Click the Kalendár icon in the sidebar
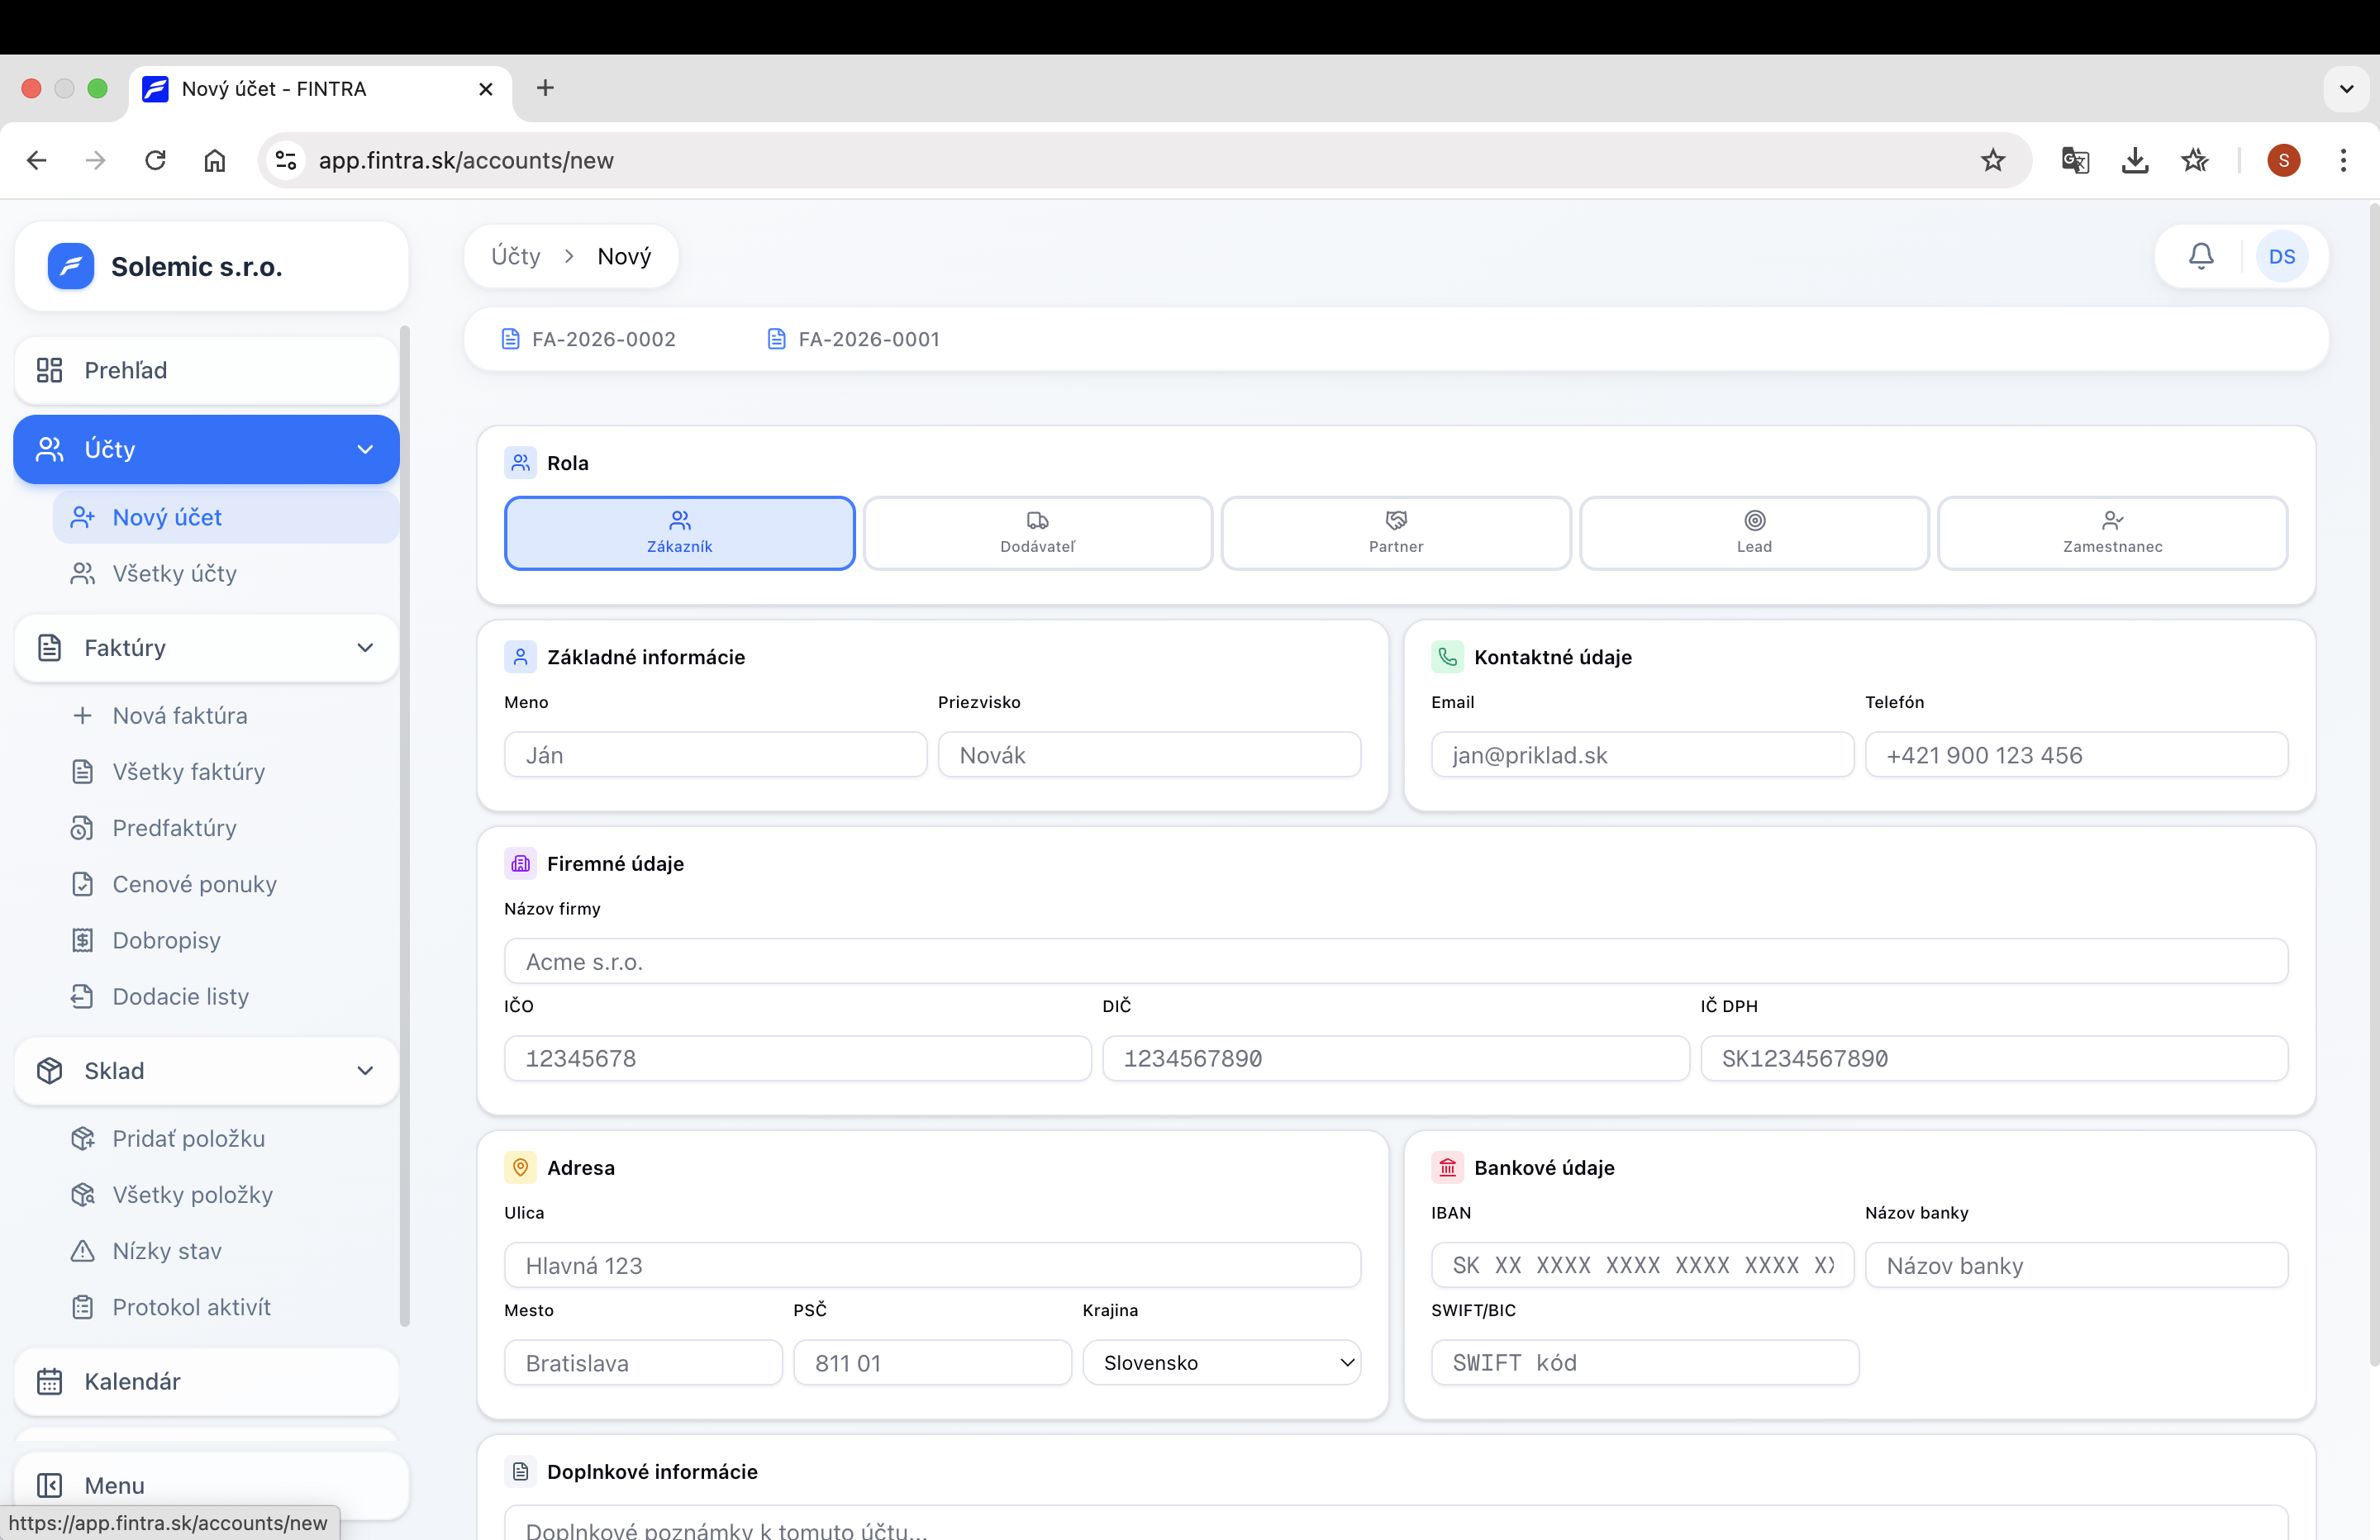Screen dimensions: 2380x1540 pos(49,1382)
